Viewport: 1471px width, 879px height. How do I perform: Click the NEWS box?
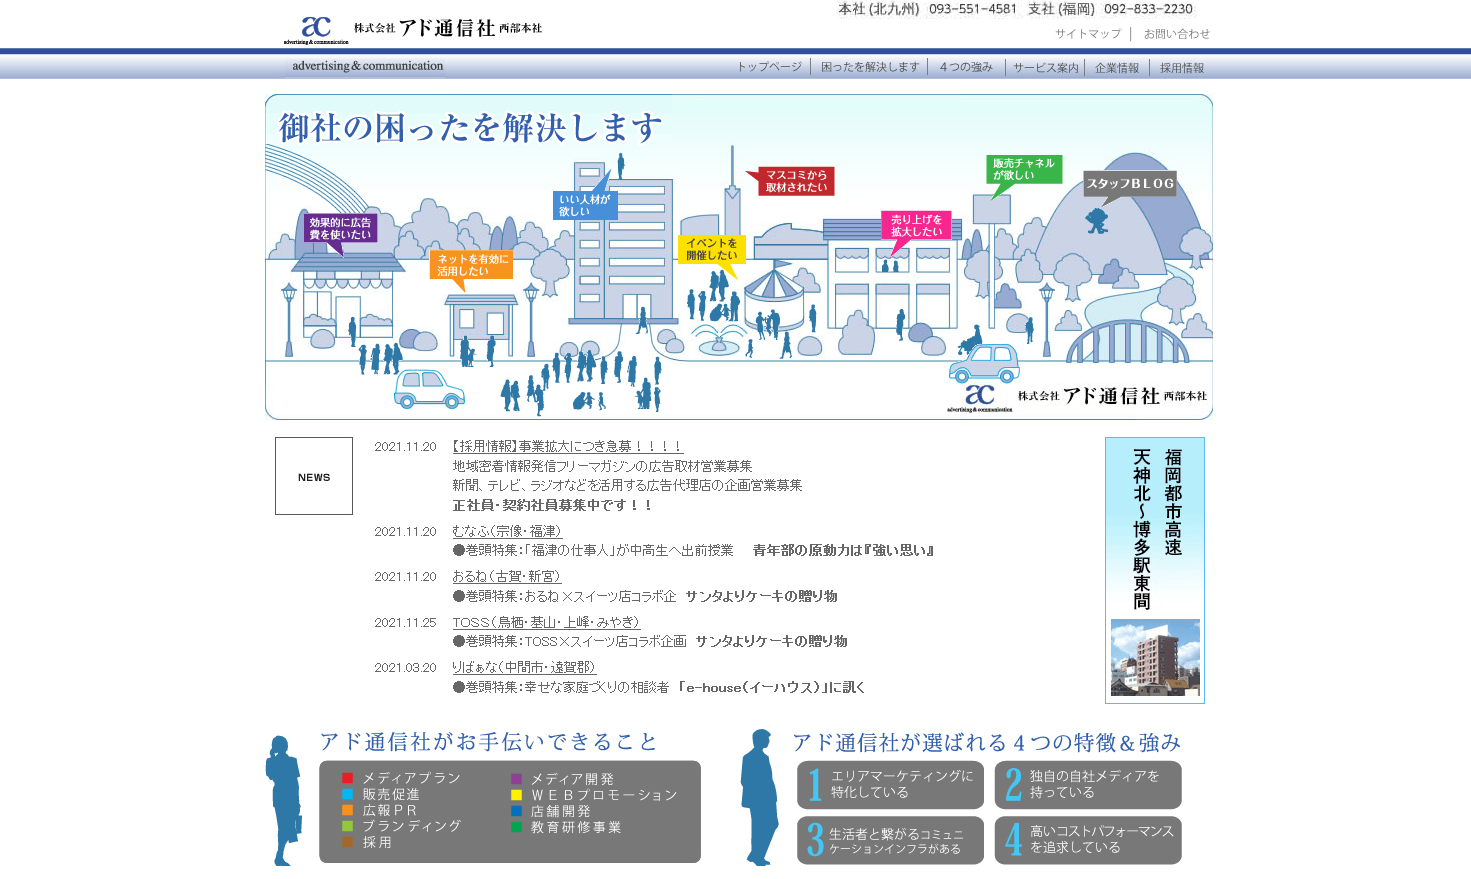[314, 476]
